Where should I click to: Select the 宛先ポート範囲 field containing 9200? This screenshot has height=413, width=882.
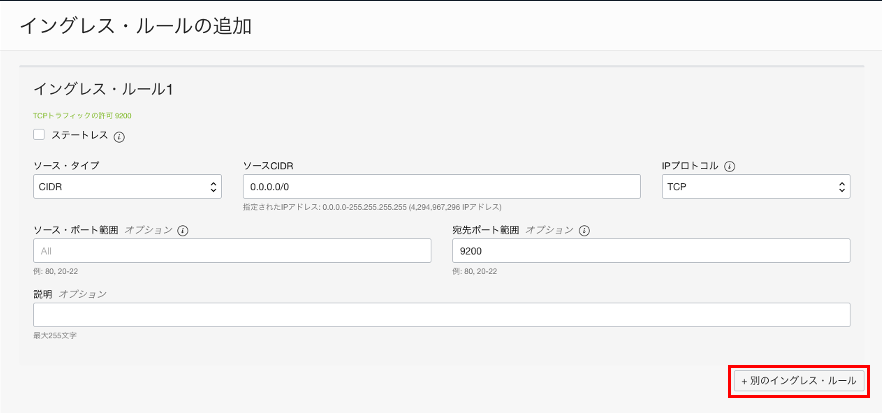point(651,250)
